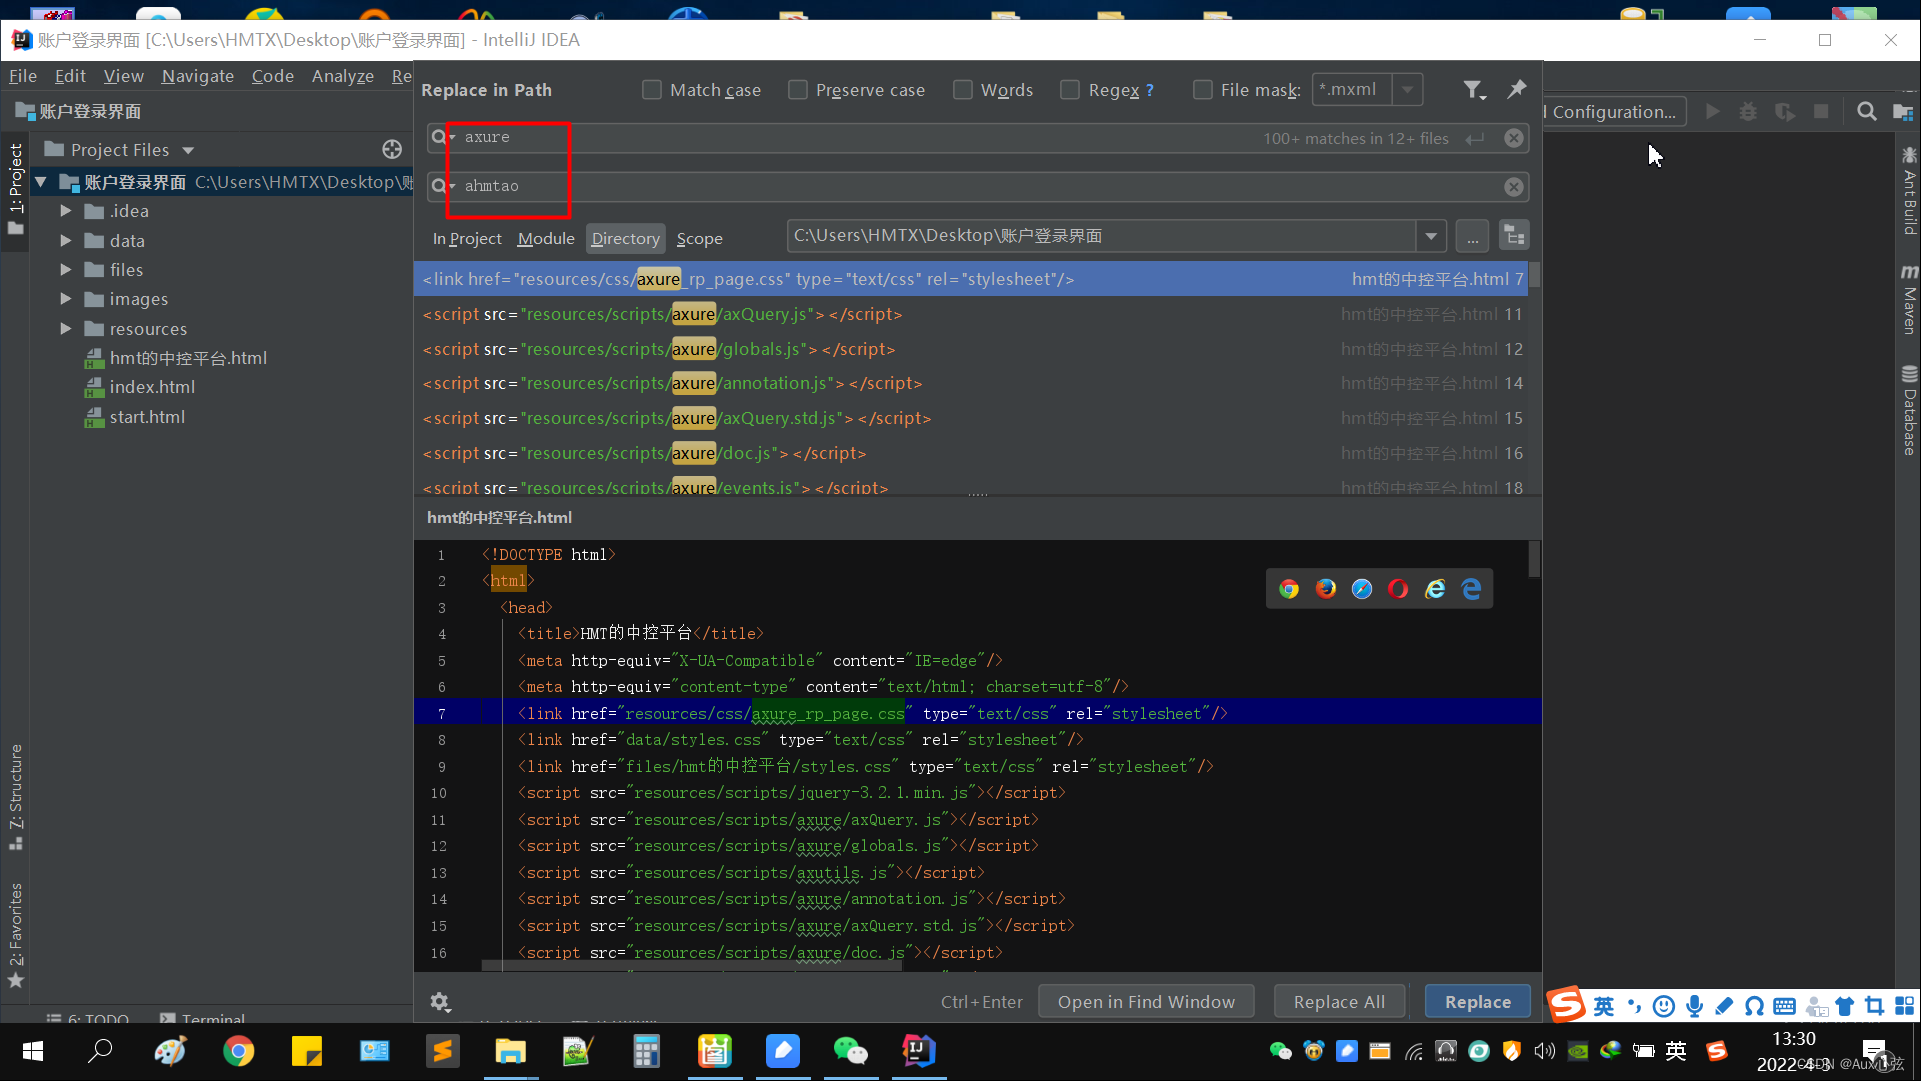Select the Module scope tab

pos(546,239)
